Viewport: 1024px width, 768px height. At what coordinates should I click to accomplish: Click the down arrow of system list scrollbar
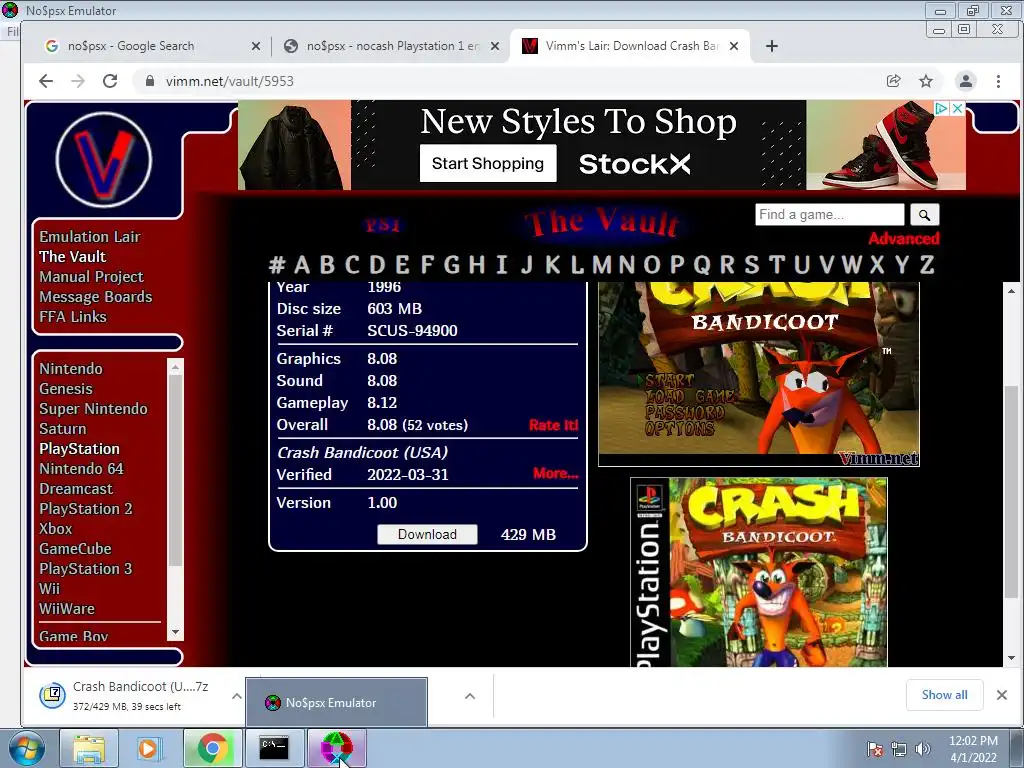[x=175, y=632]
